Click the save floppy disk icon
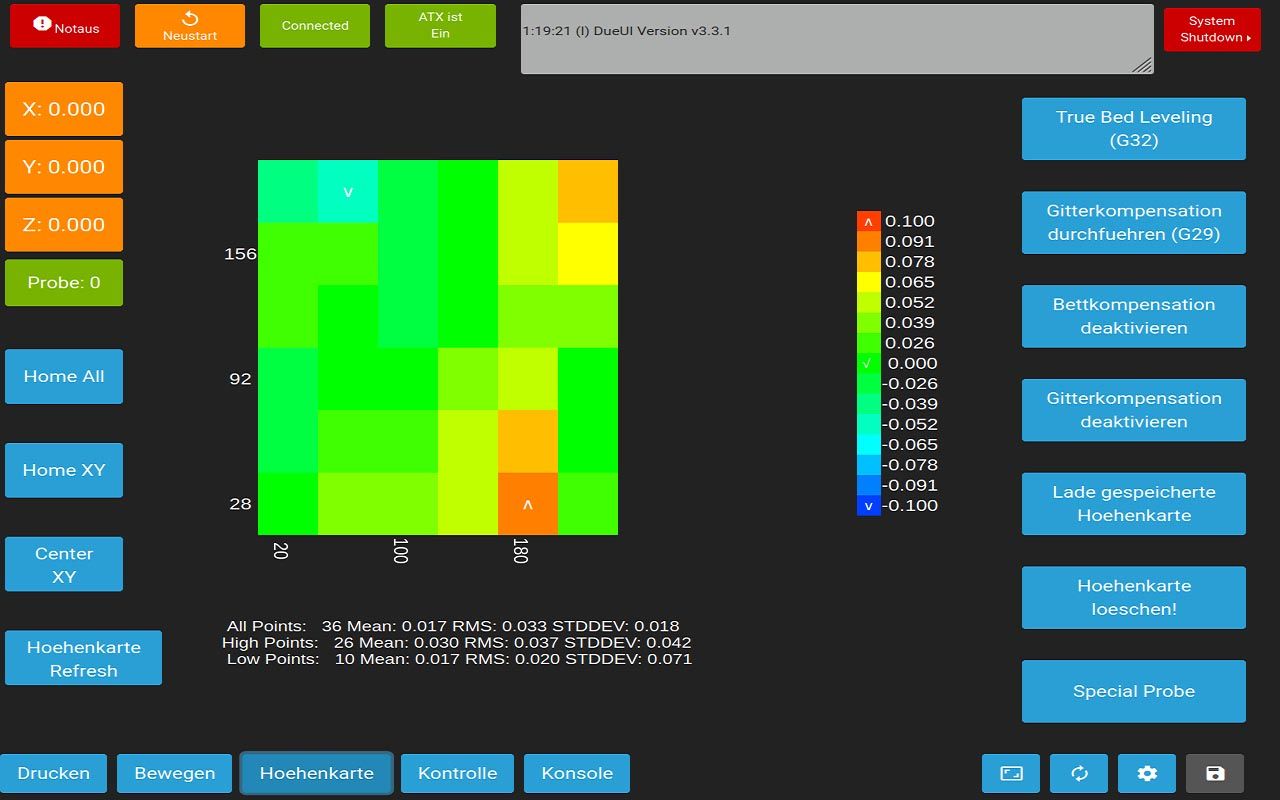1280x800 pixels. click(1215, 773)
